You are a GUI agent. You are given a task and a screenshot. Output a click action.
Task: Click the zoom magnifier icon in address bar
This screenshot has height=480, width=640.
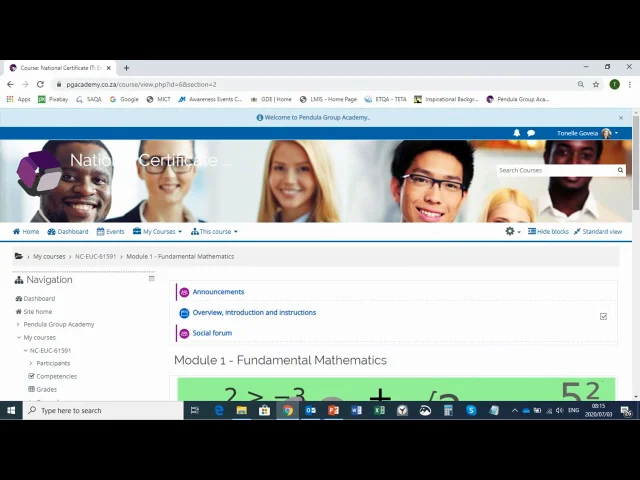click(x=580, y=84)
